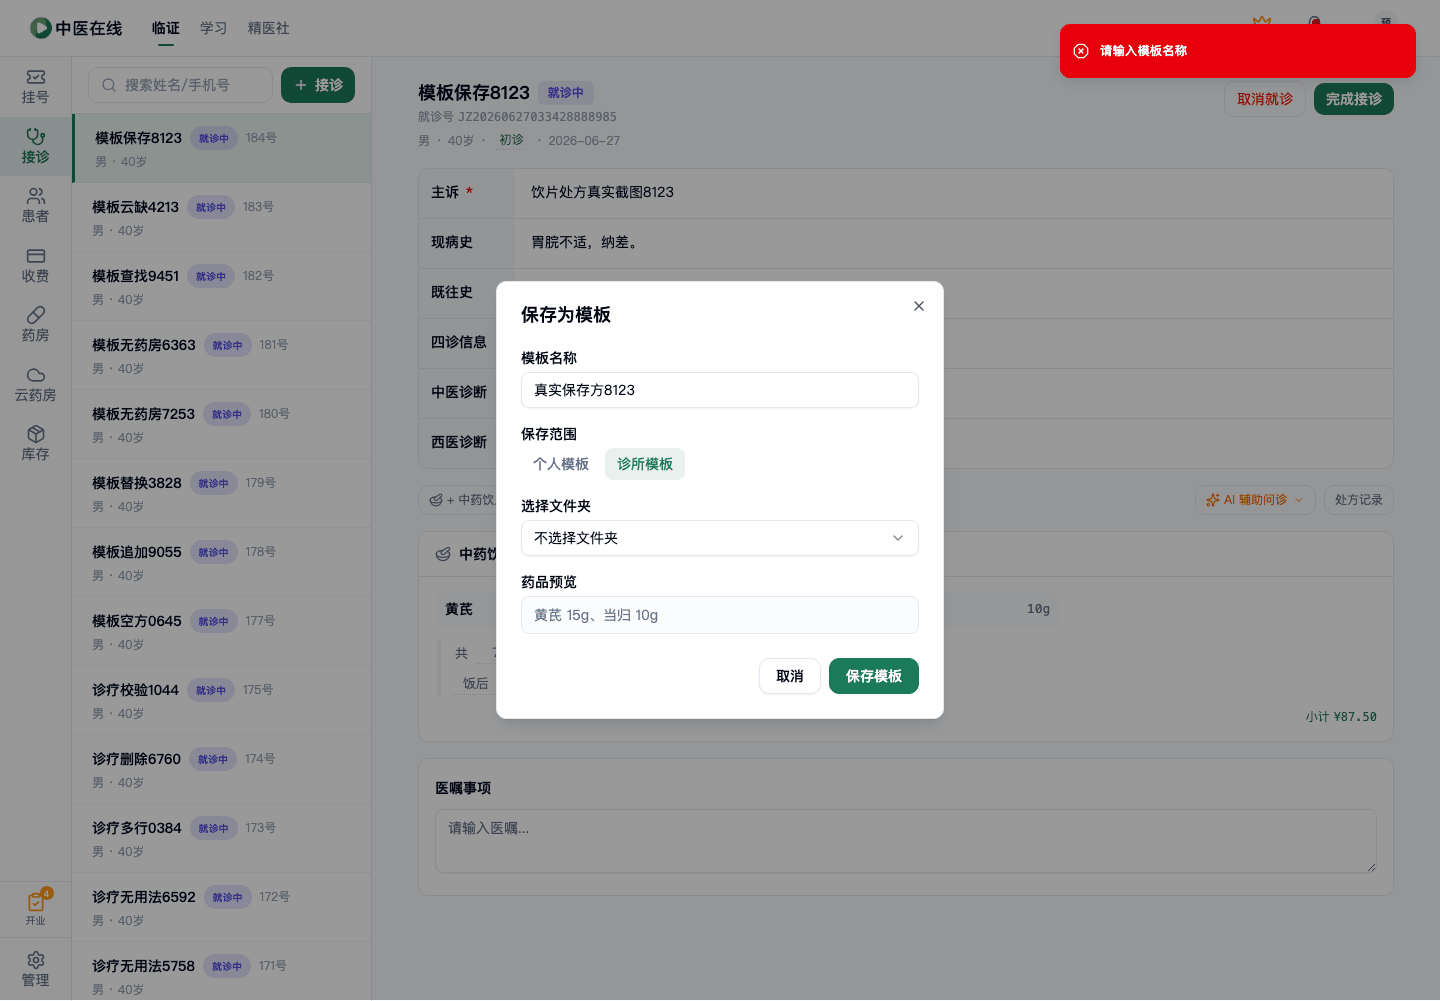Click the 完成接诊 button
Screen dimensions: 1440x1001
click(1354, 99)
